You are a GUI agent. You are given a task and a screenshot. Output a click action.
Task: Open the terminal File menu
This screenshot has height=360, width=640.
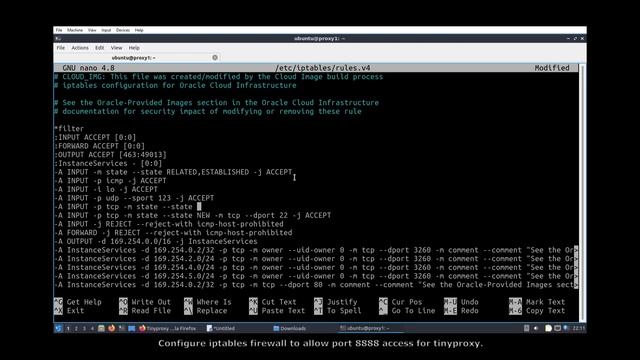(61, 48)
